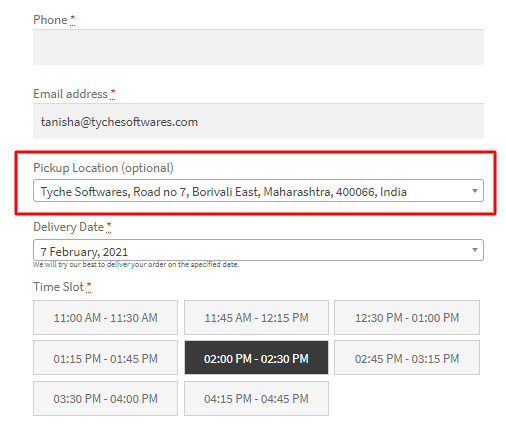Click the Tyche Softwares address text in dropdown
The height and width of the screenshot is (438, 506).
223,192
